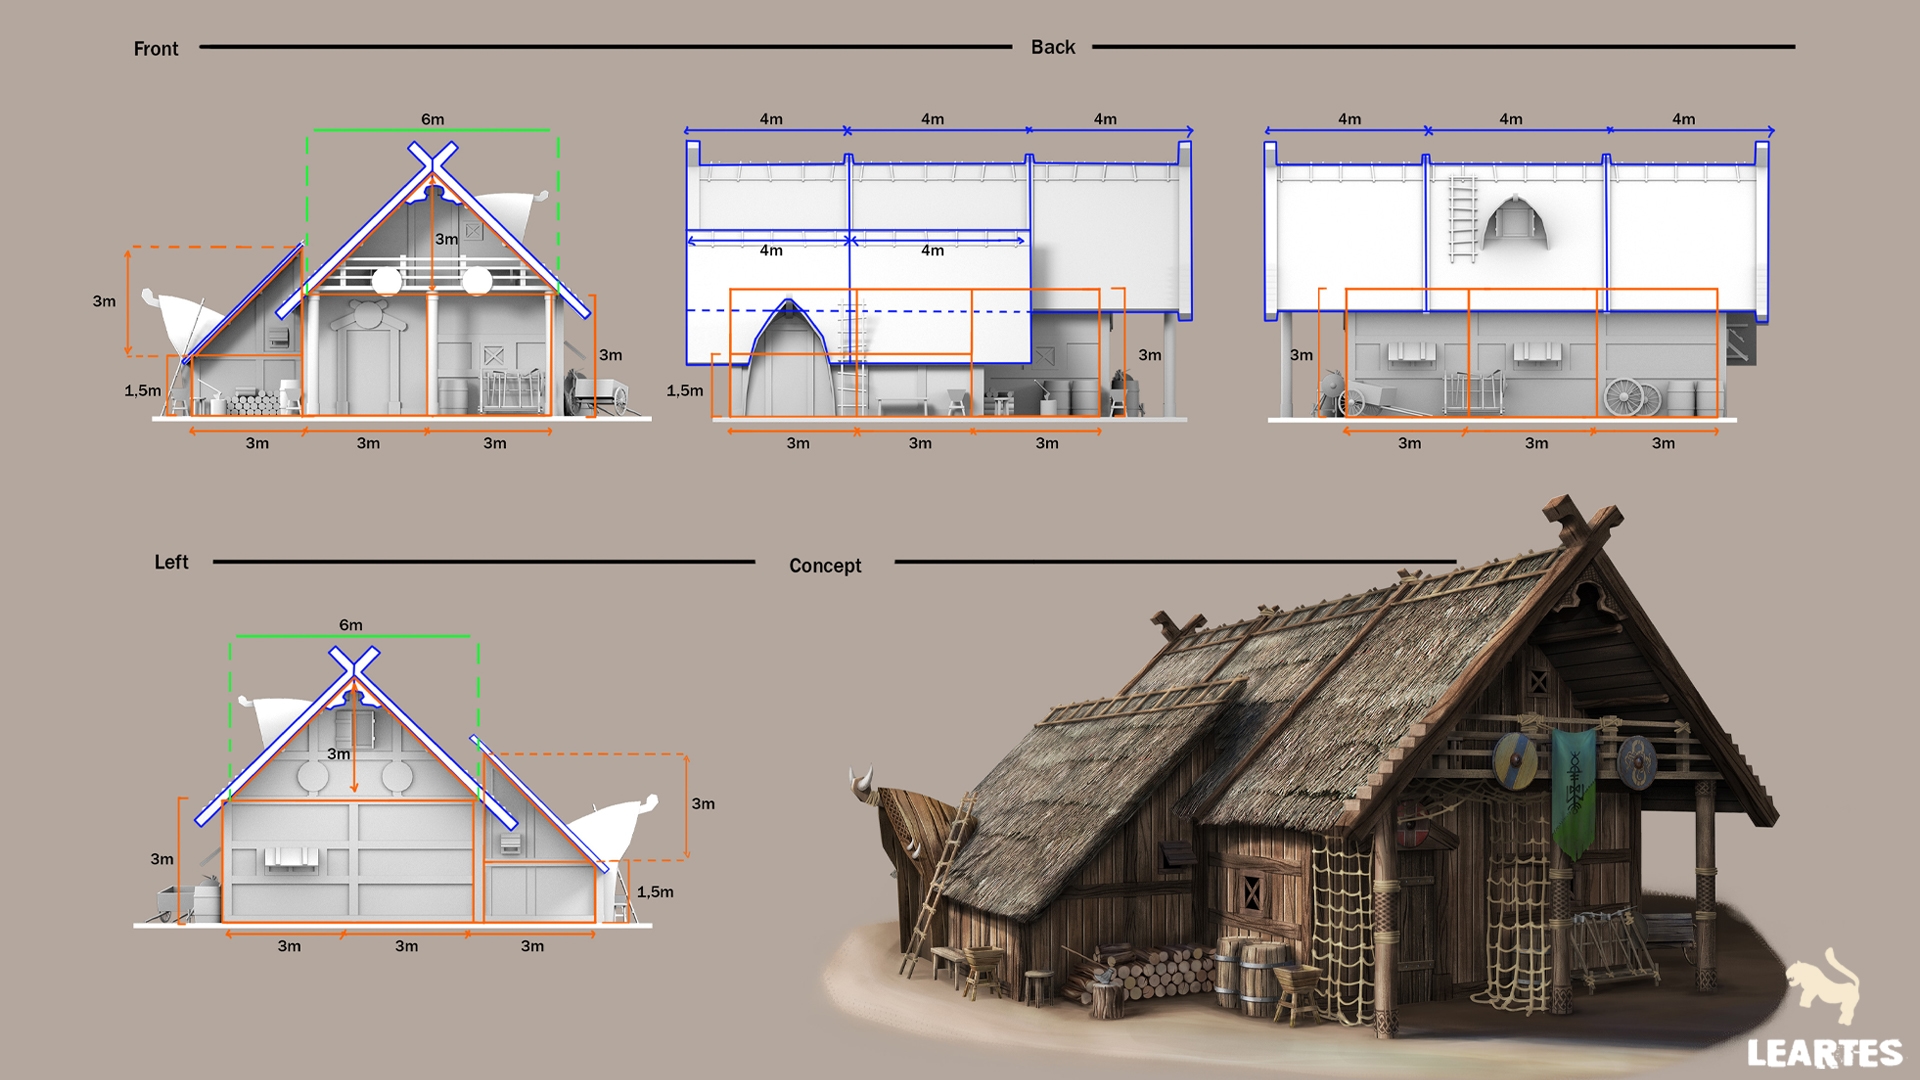Click the "Concept" section heading
This screenshot has width=1920, height=1080.
(x=825, y=565)
